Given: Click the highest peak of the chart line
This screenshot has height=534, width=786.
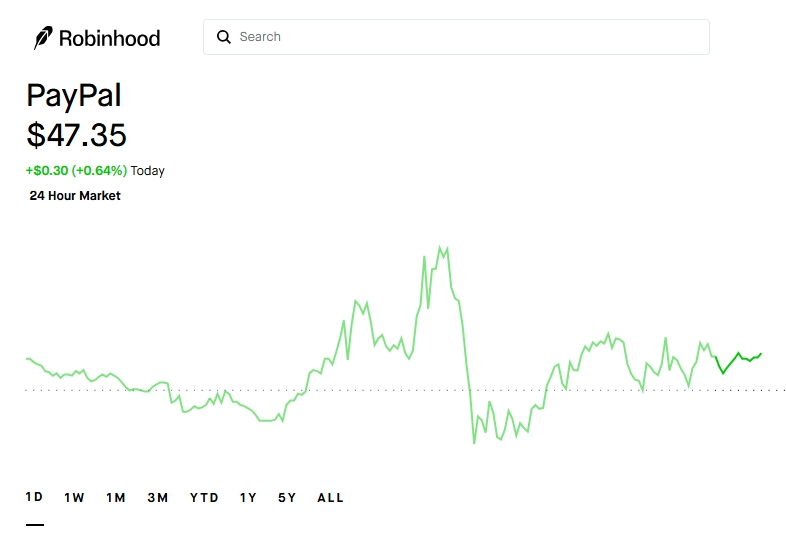Looking at the screenshot, I should (x=440, y=245).
